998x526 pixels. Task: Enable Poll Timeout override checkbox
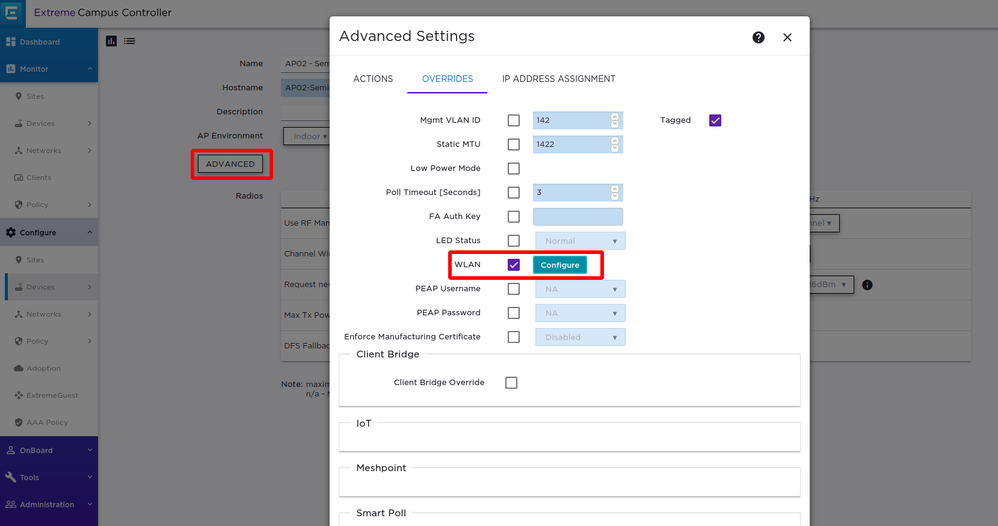(514, 192)
